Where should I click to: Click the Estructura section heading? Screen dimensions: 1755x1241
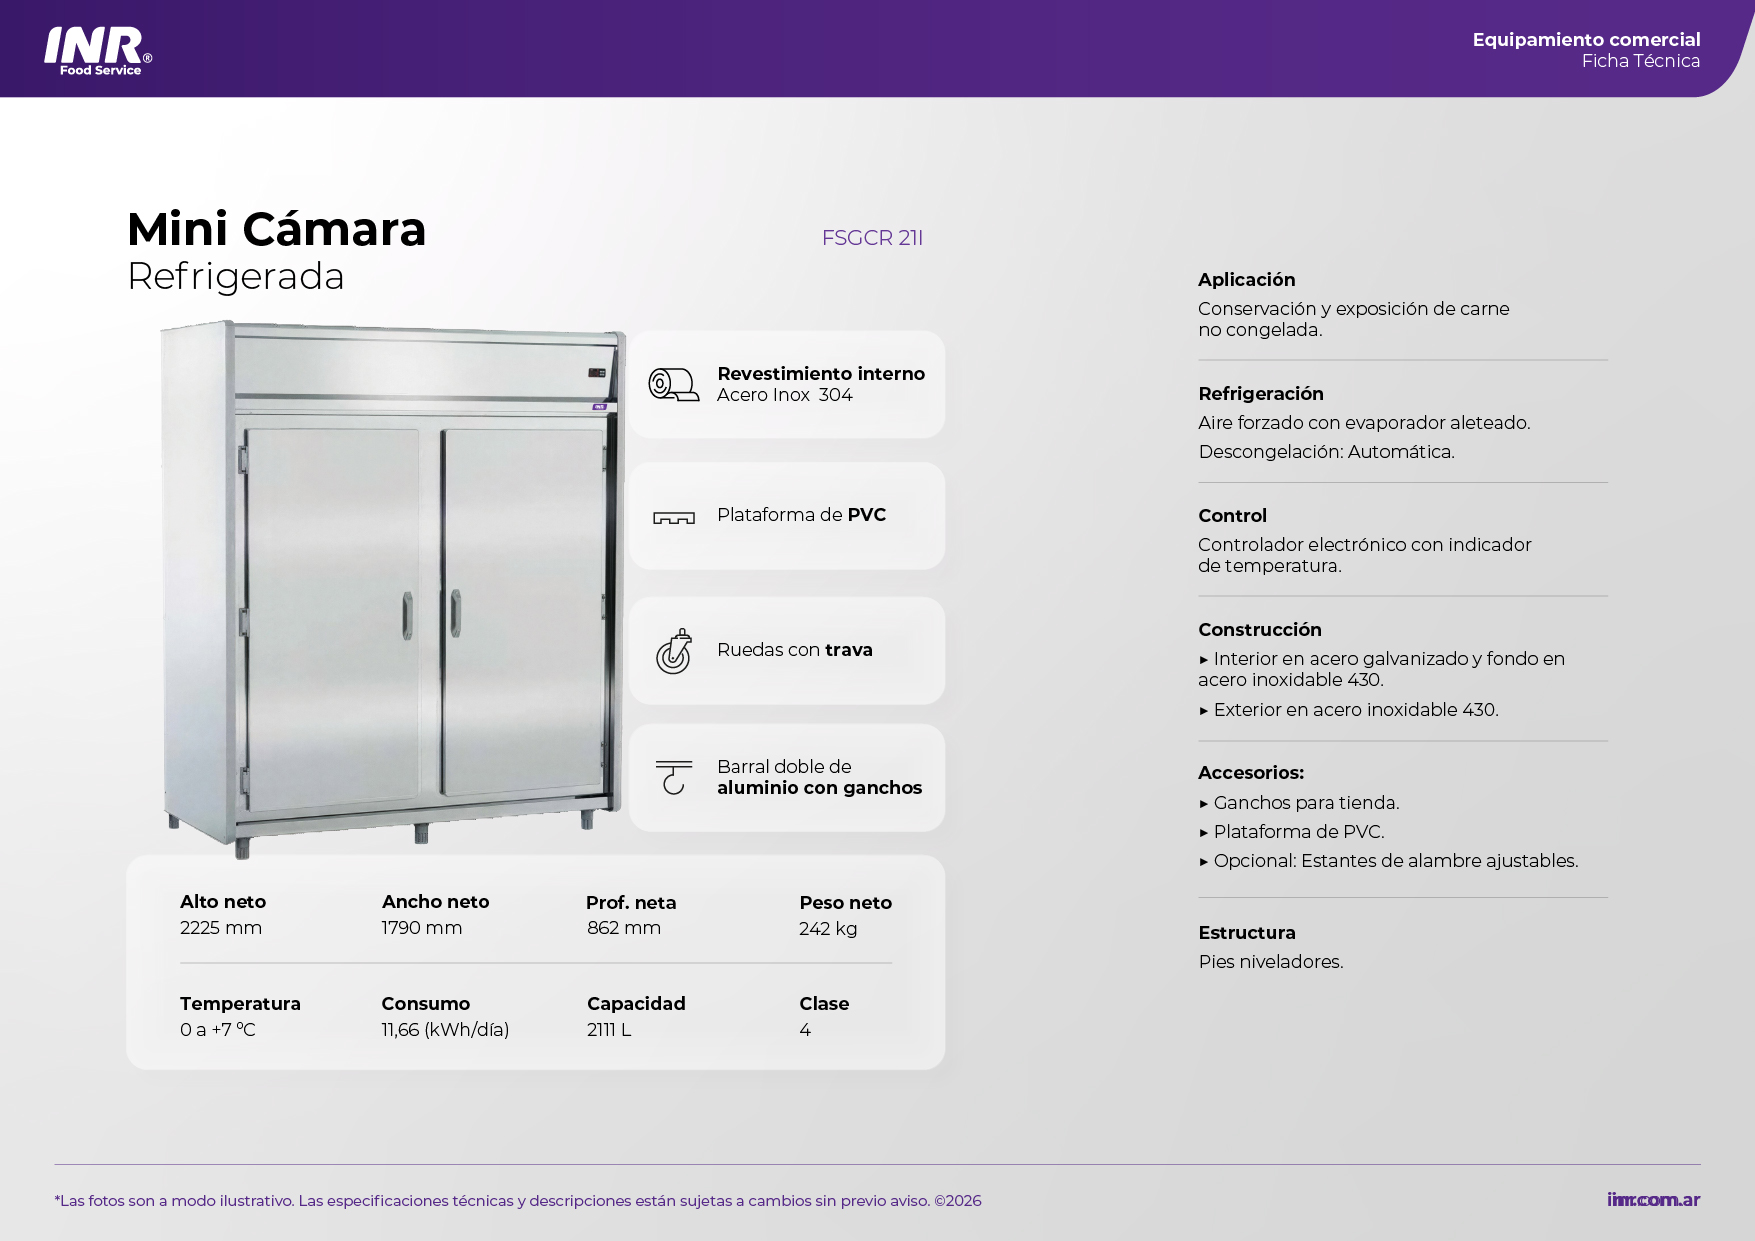pos(1246,933)
